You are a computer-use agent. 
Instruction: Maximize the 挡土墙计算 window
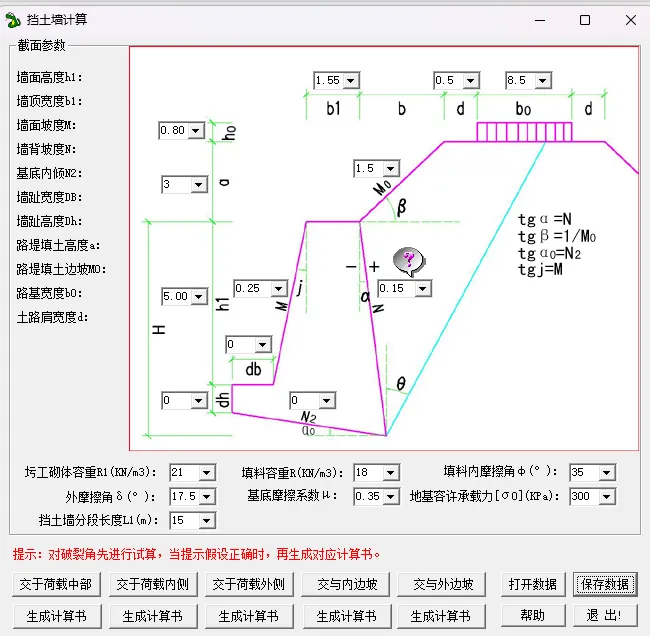585,20
